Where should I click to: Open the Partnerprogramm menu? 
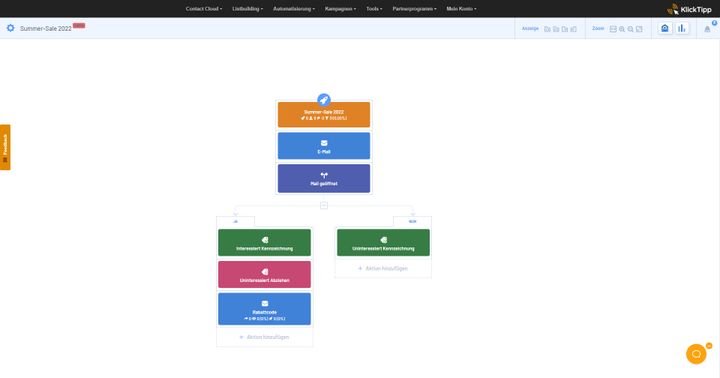tap(415, 9)
